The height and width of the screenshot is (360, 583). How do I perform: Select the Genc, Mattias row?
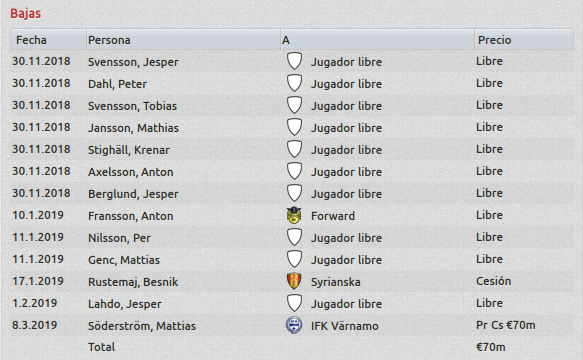point(292,259)
